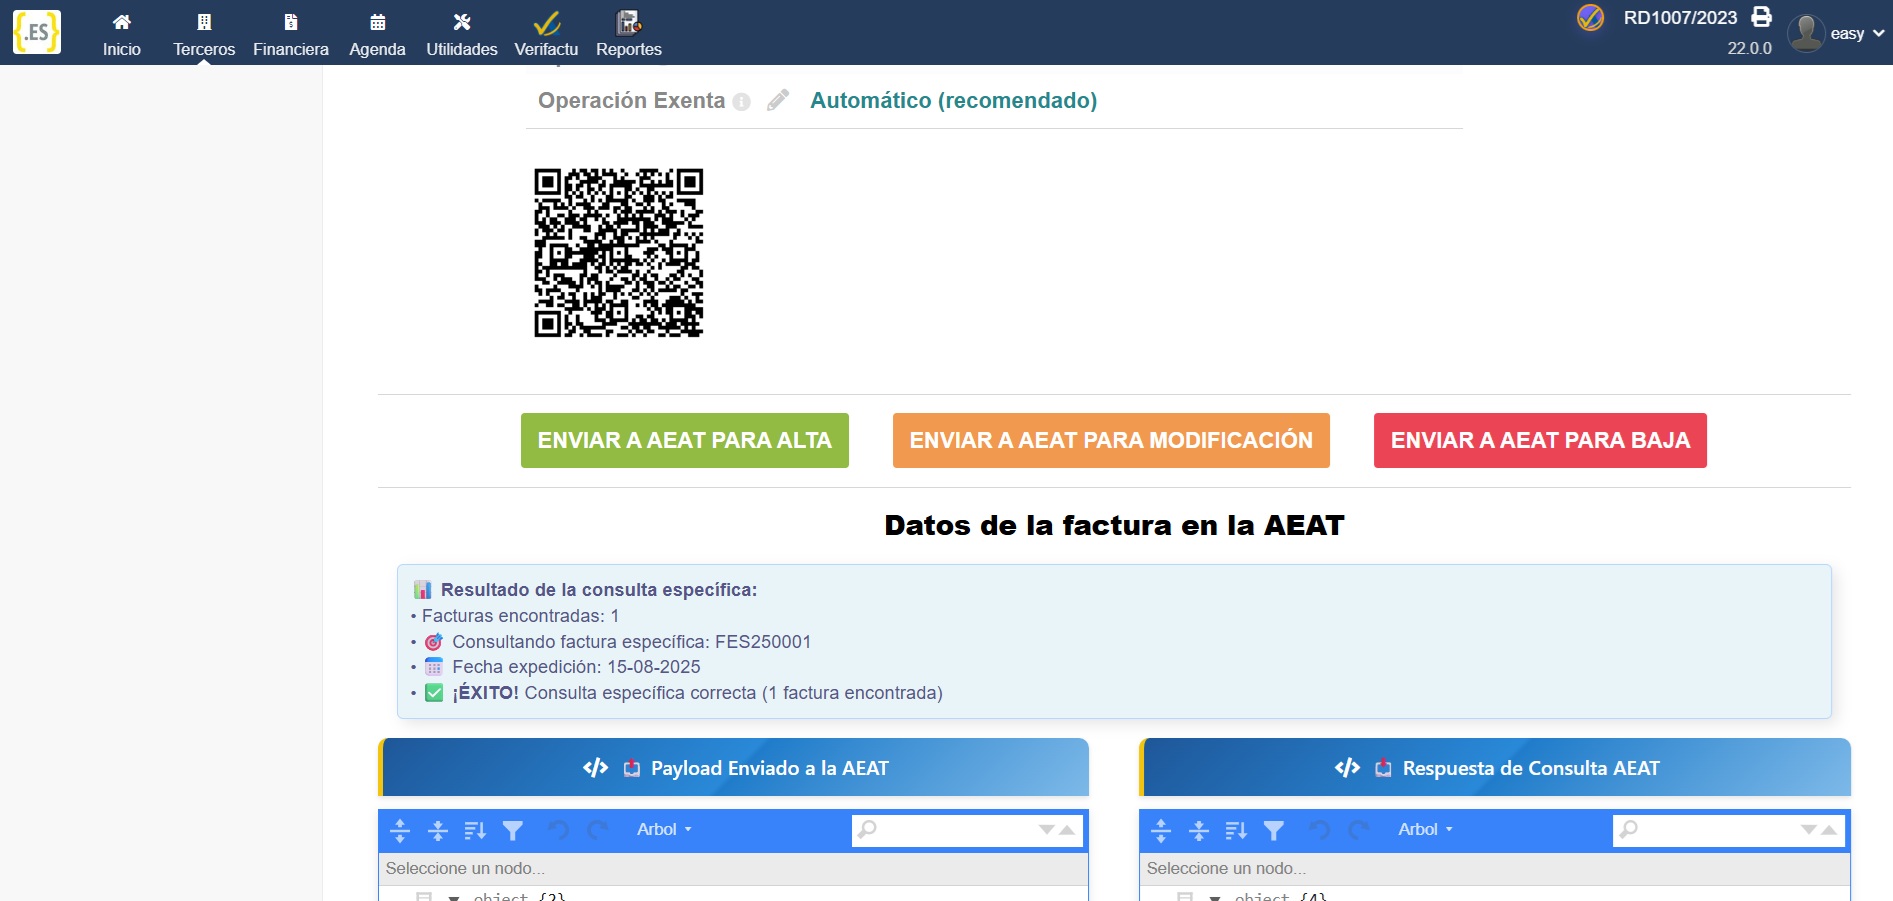Redo last action in the Payload editor
Viewport: 1893px width, 901px height.
click(597, 830)
